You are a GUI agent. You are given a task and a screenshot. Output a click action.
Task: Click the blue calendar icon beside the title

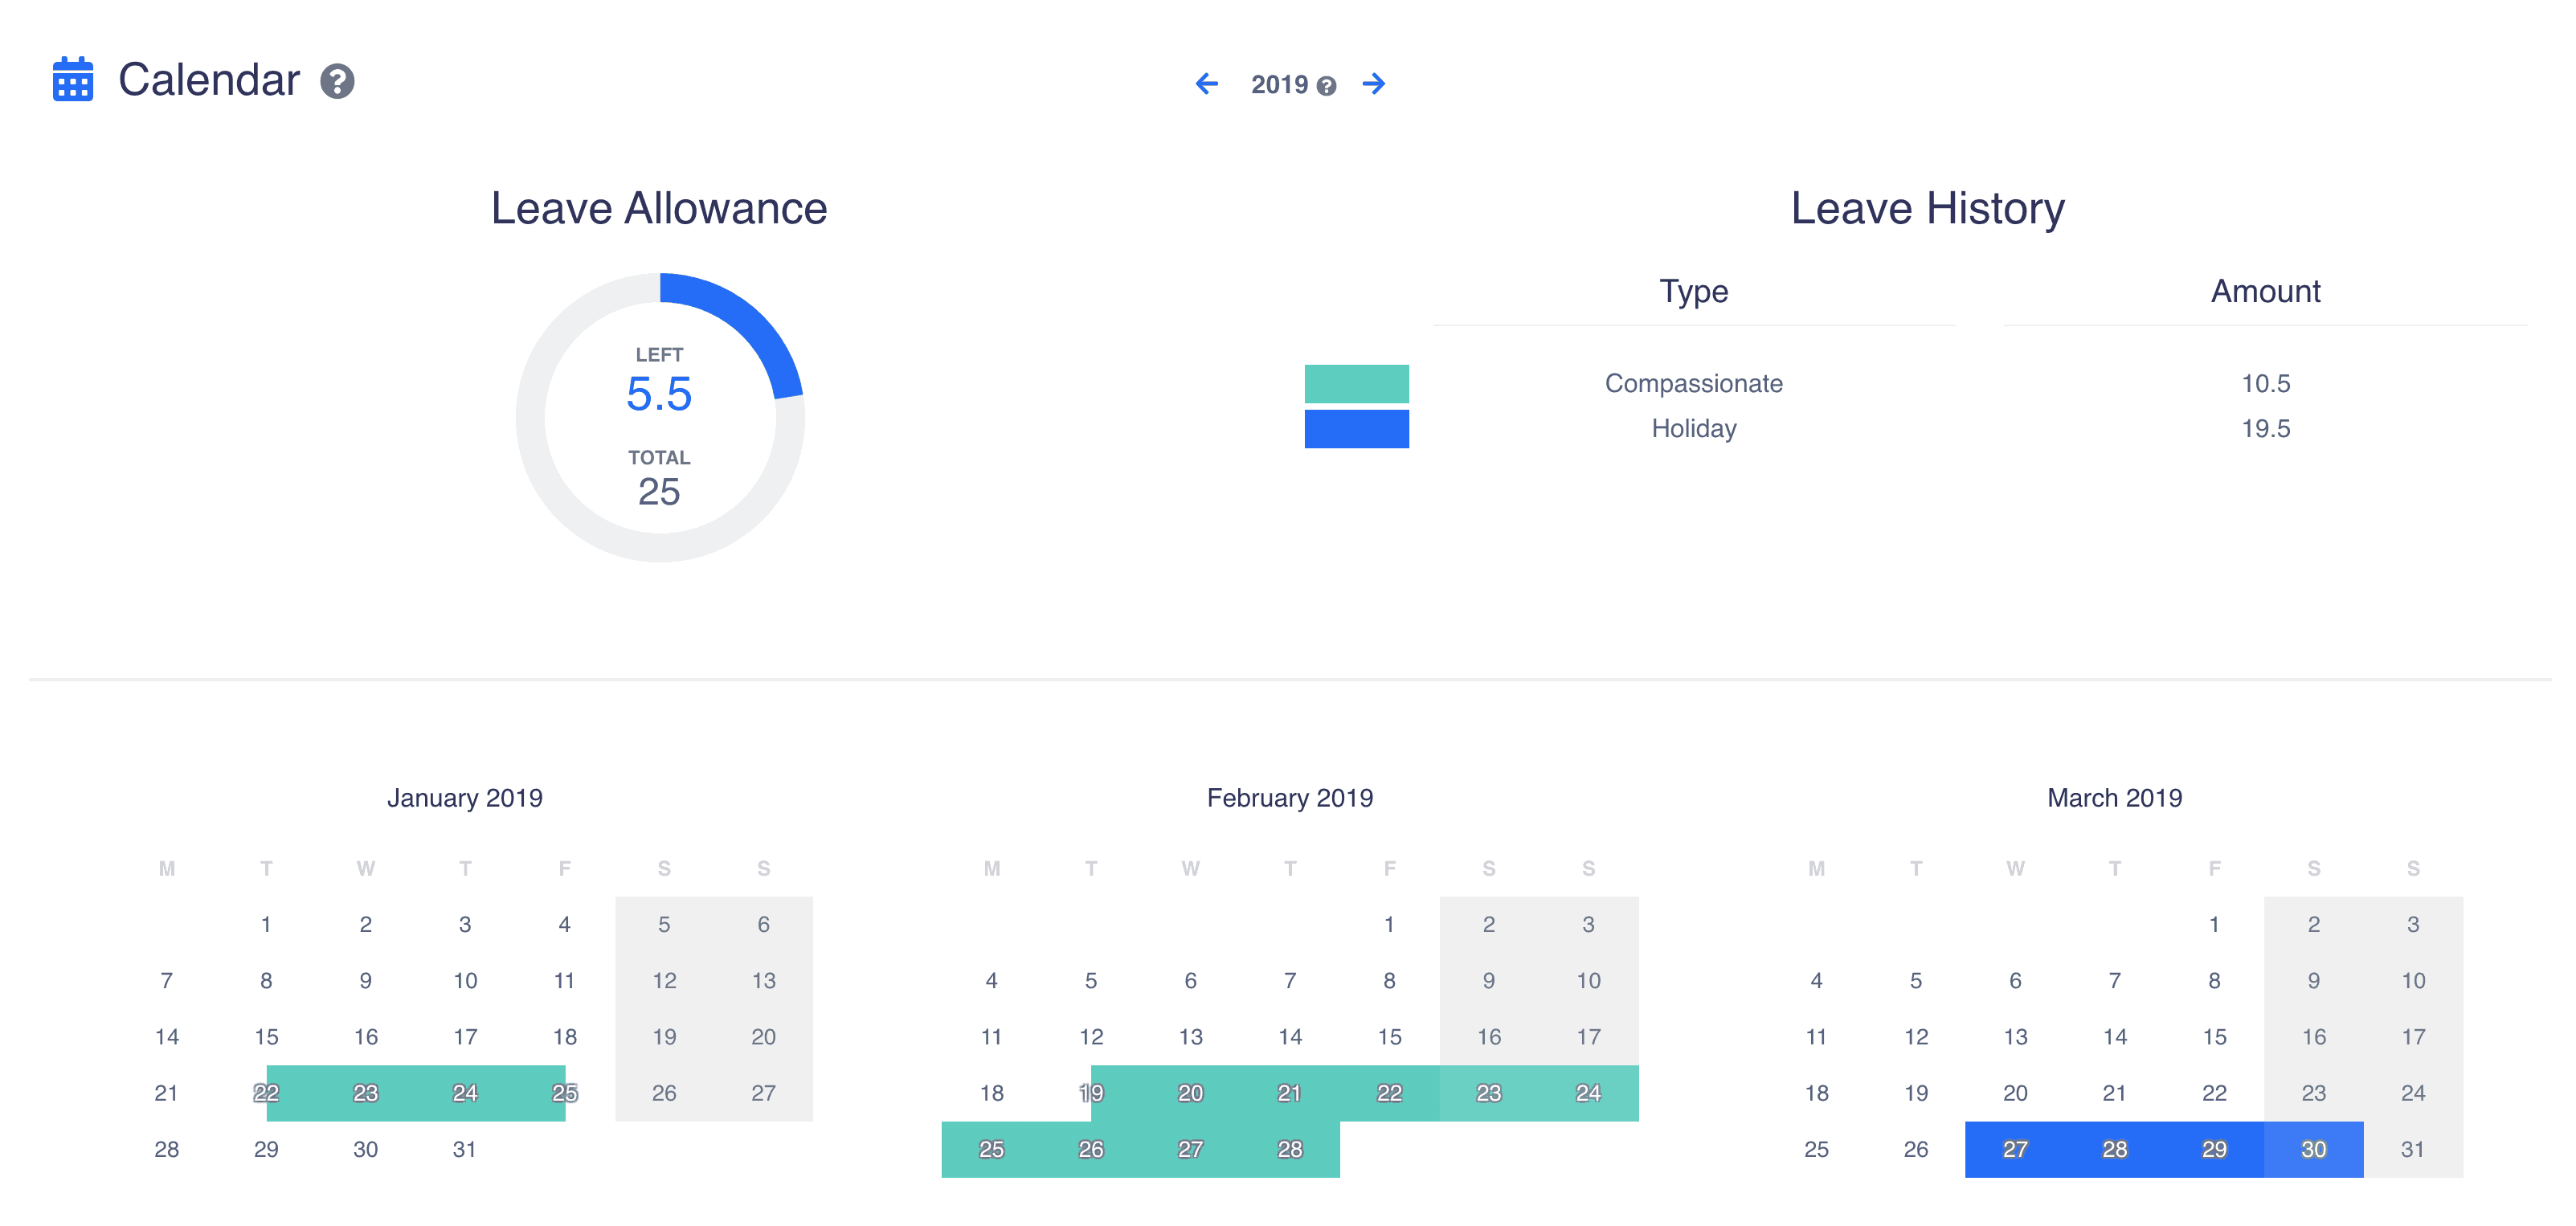click(x=73, y=79)
